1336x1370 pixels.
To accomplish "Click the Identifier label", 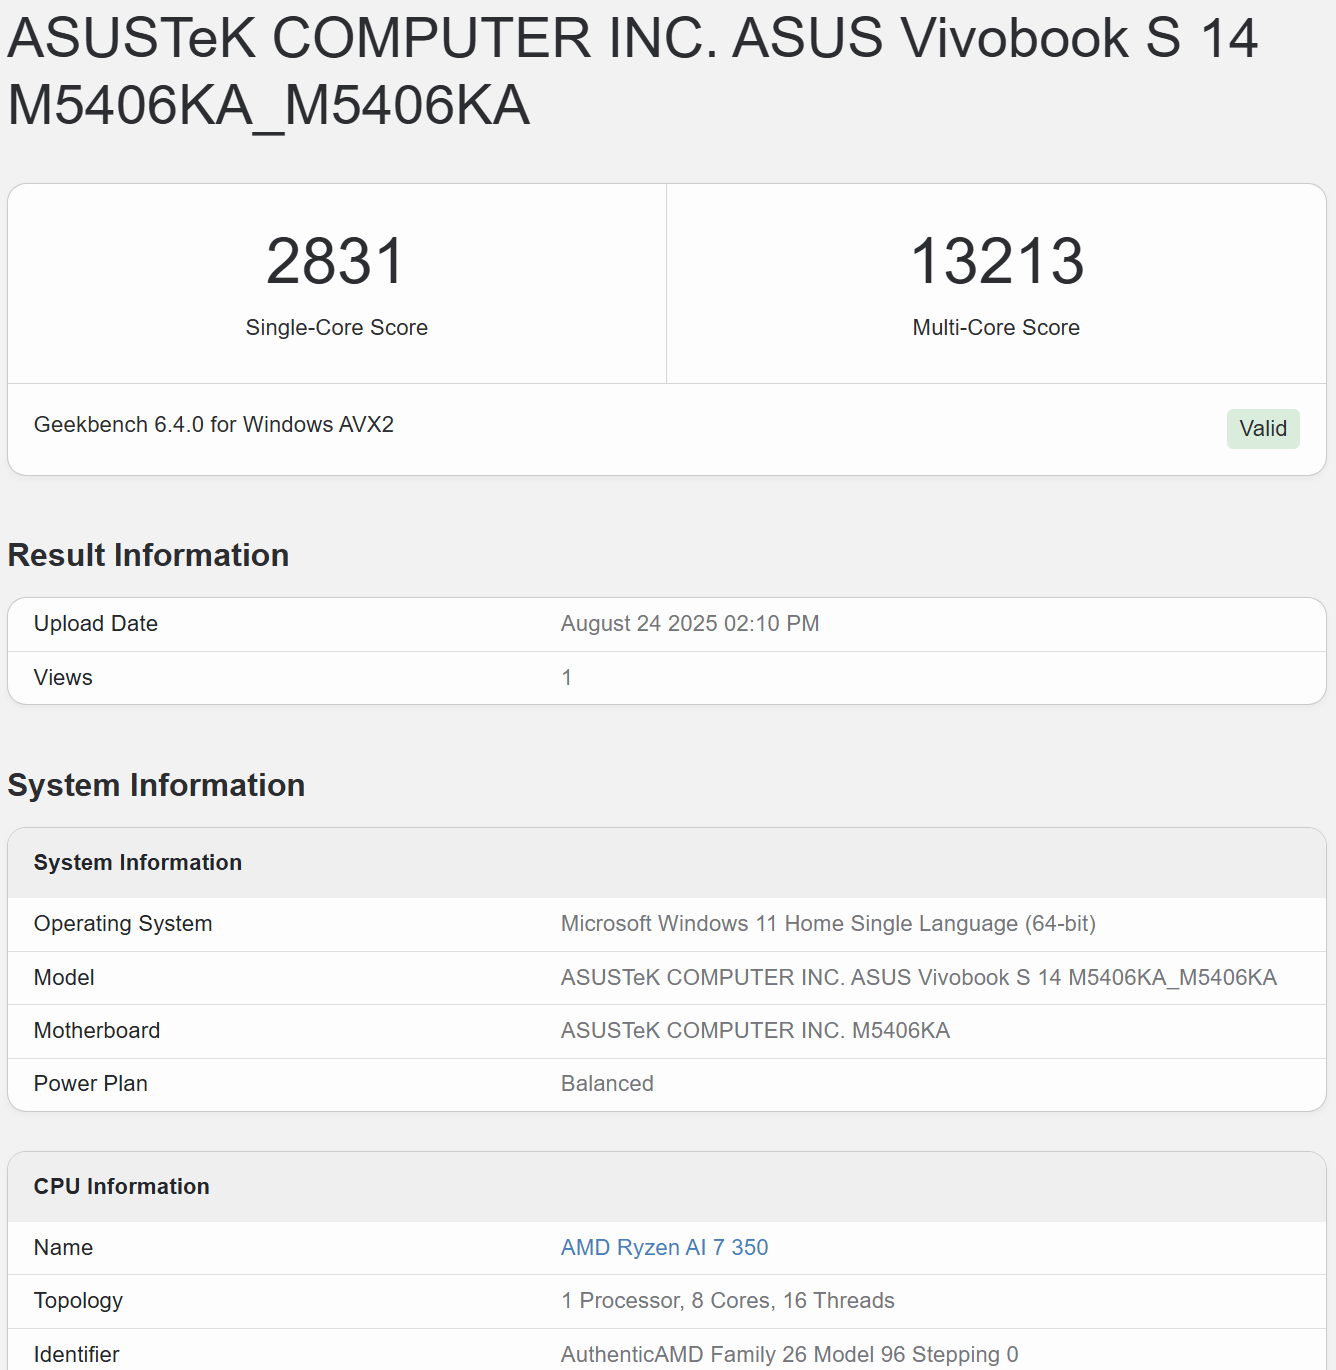I will click(76, 1354).
